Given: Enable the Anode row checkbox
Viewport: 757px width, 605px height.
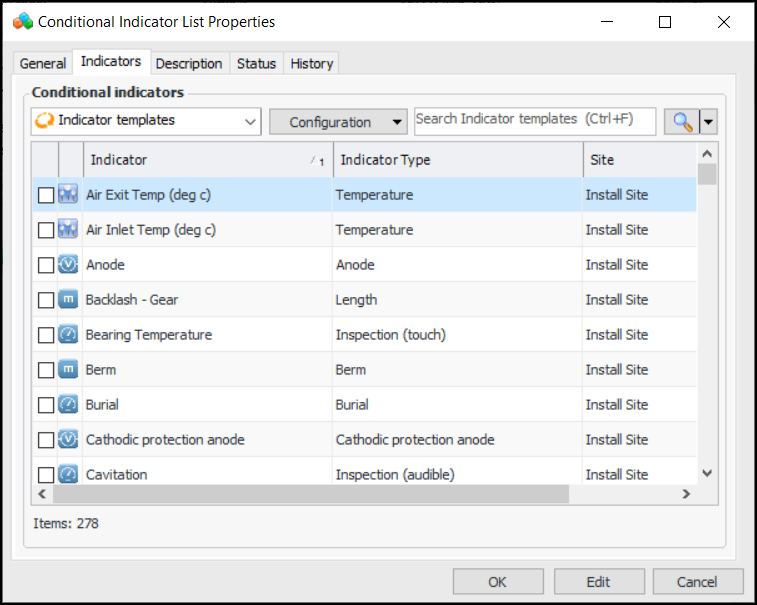Looking at the screenshot, I should point(46,265).
